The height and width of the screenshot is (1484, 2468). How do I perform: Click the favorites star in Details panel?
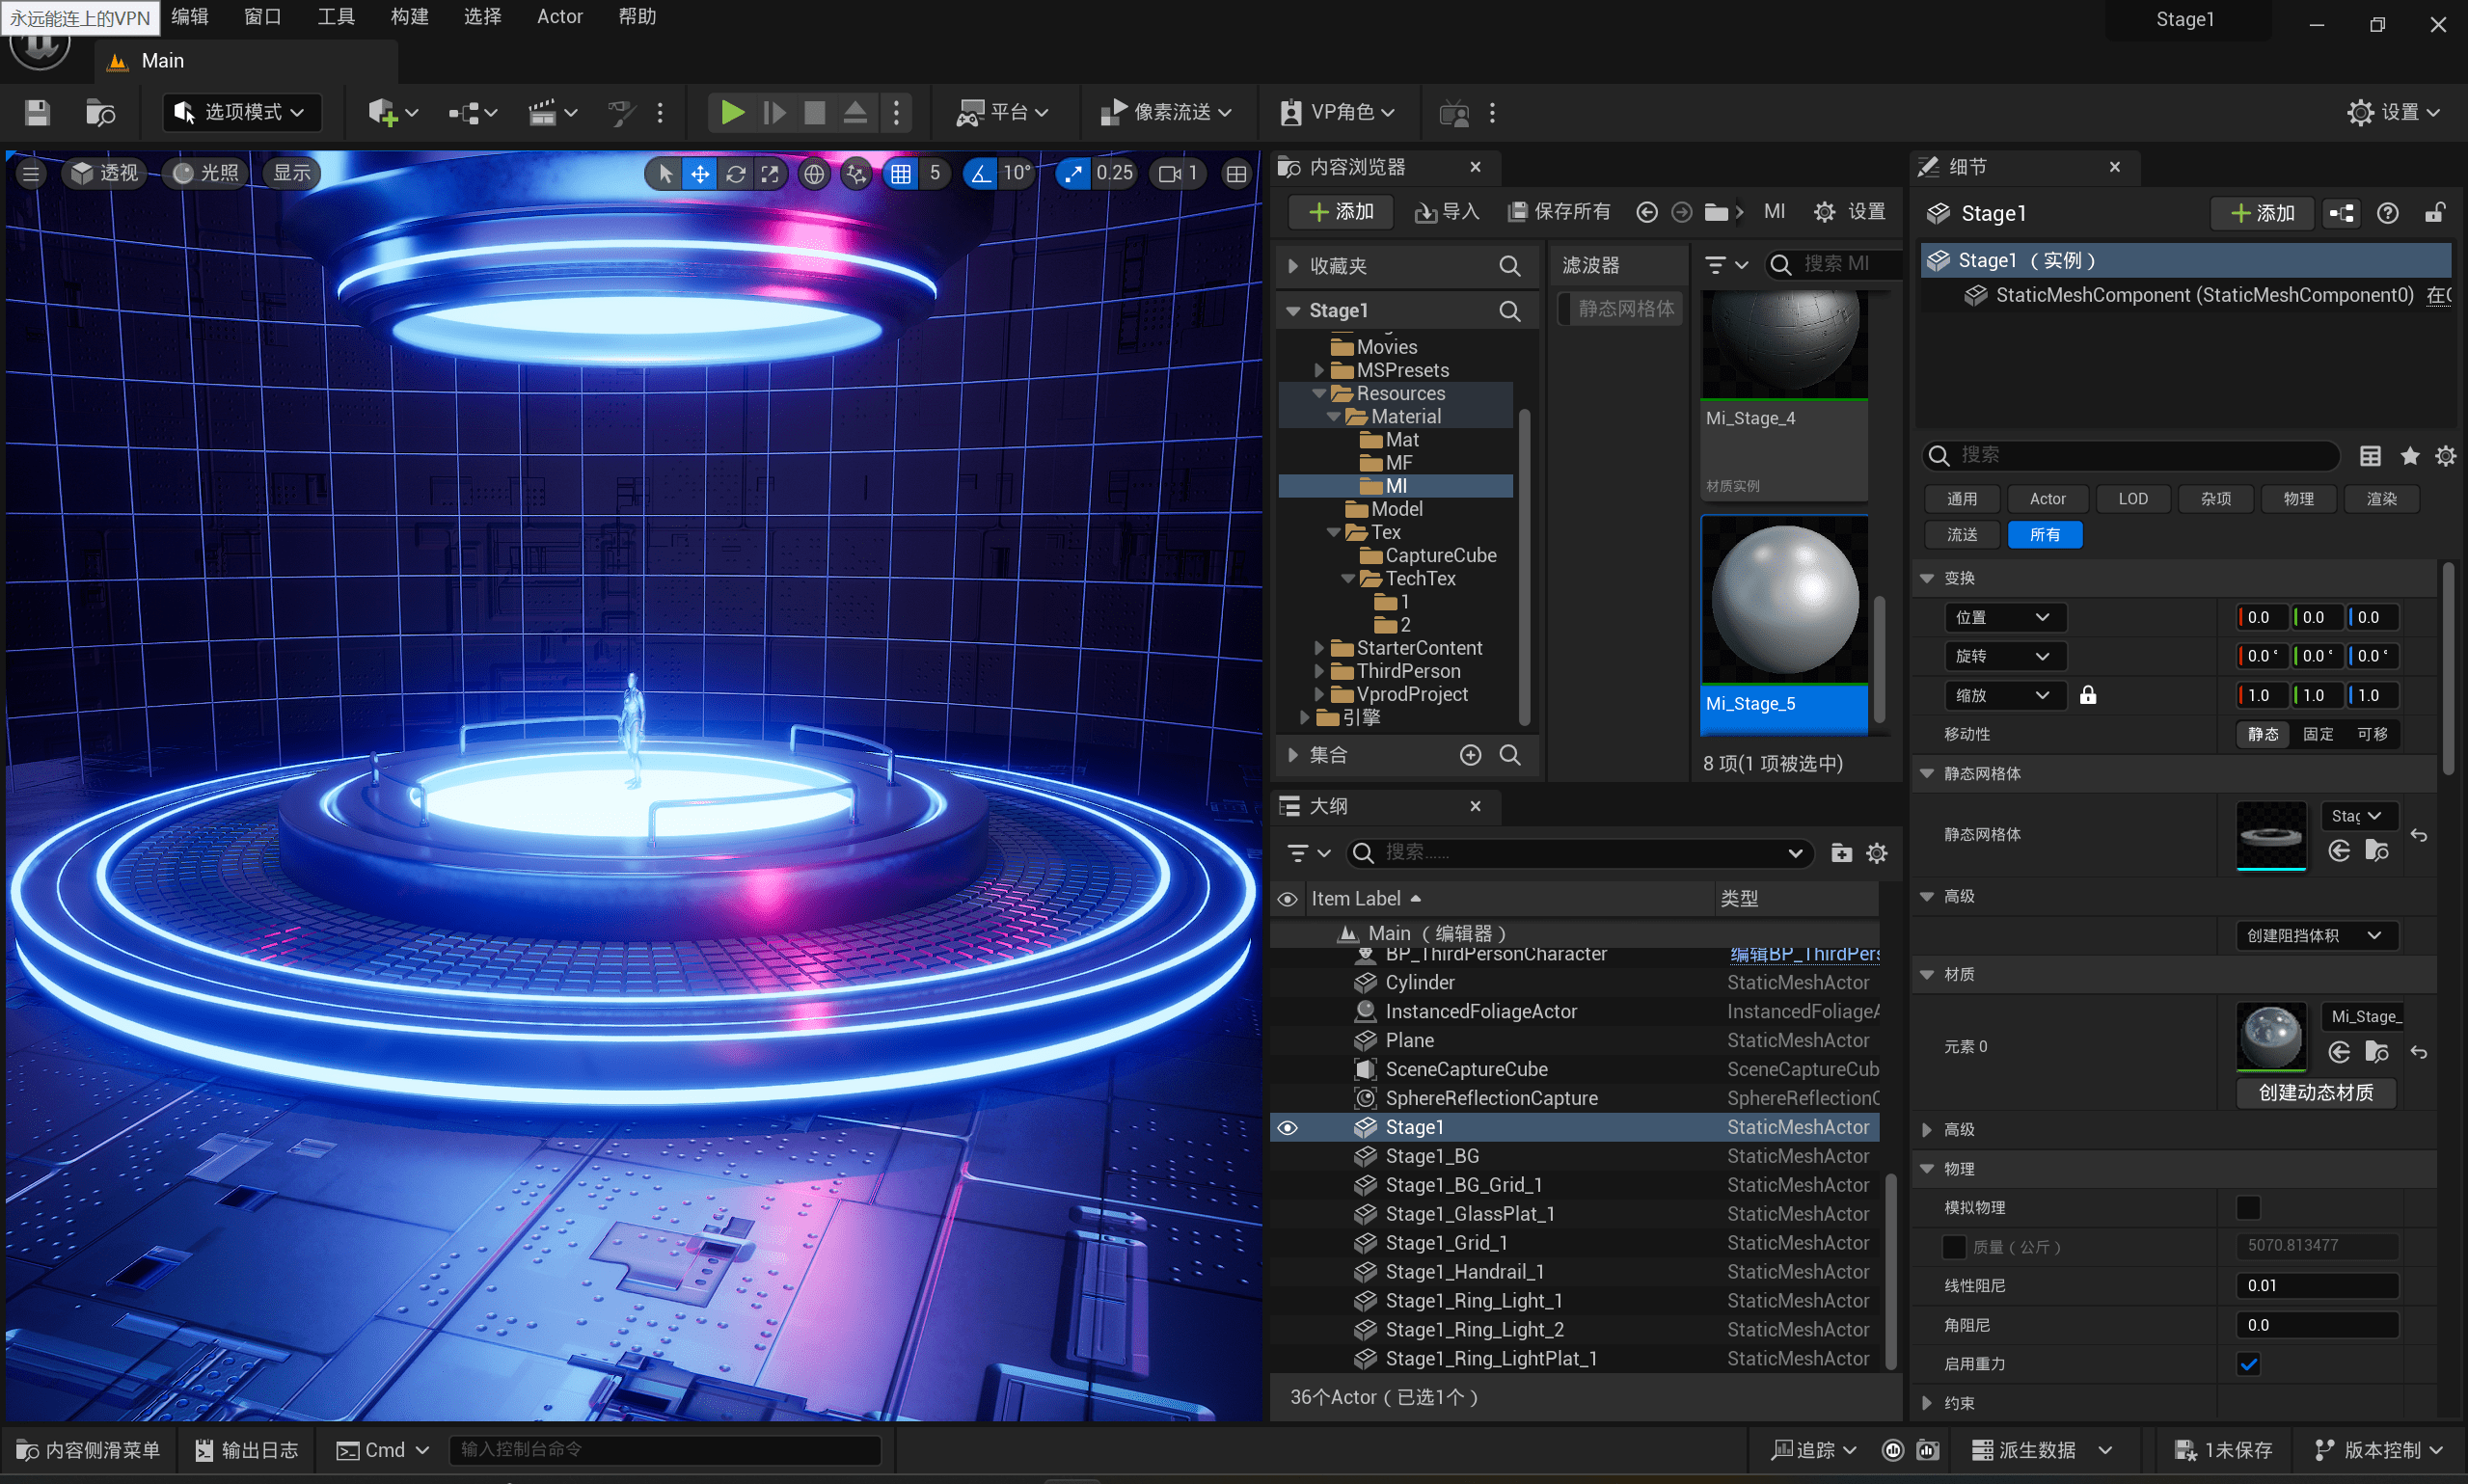click(x=2409, y=456)
